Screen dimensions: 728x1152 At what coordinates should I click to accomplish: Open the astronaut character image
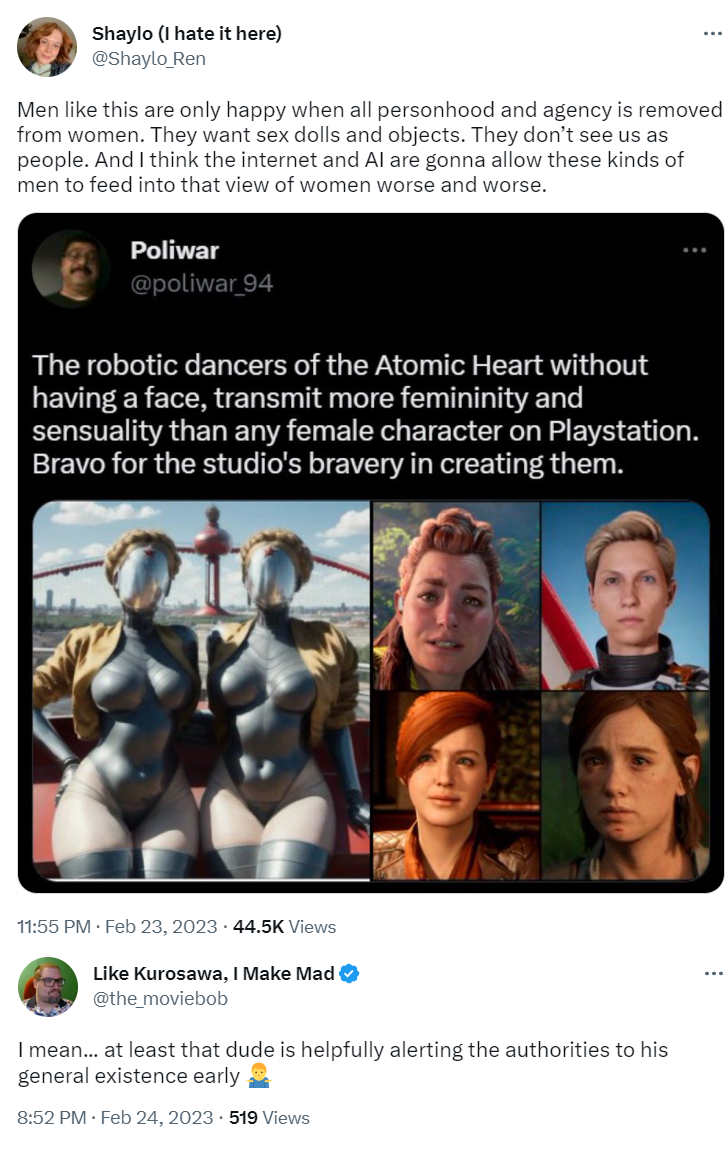coord(625,596)
